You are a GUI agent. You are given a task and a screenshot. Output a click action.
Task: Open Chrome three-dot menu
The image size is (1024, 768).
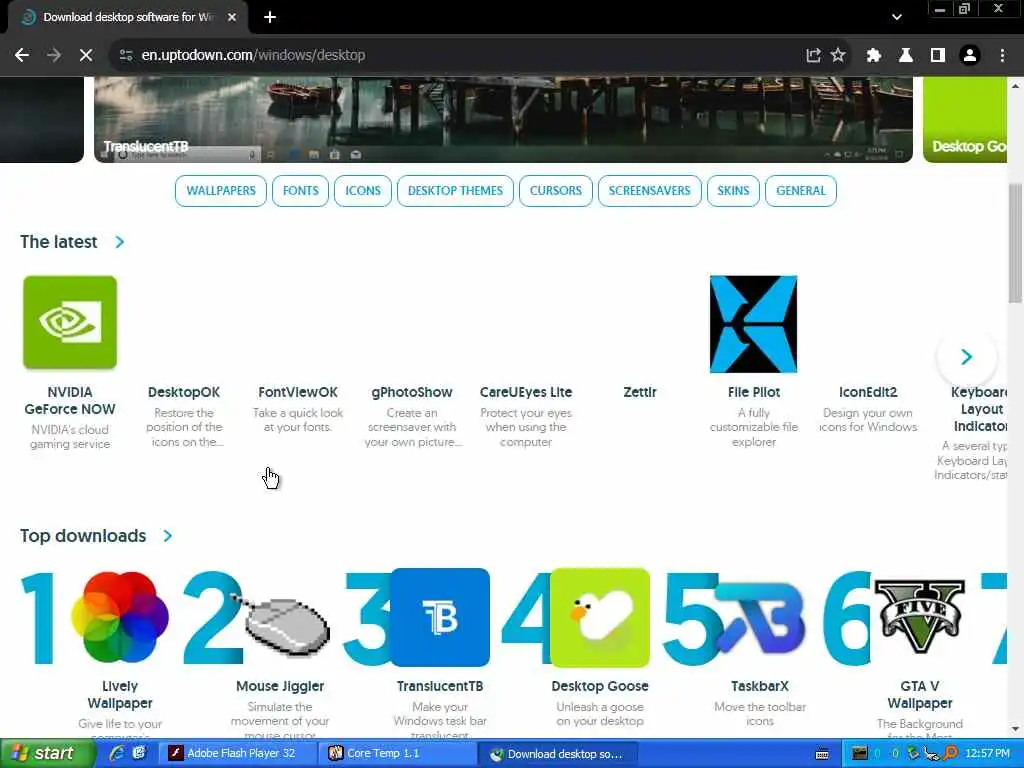1002,55
